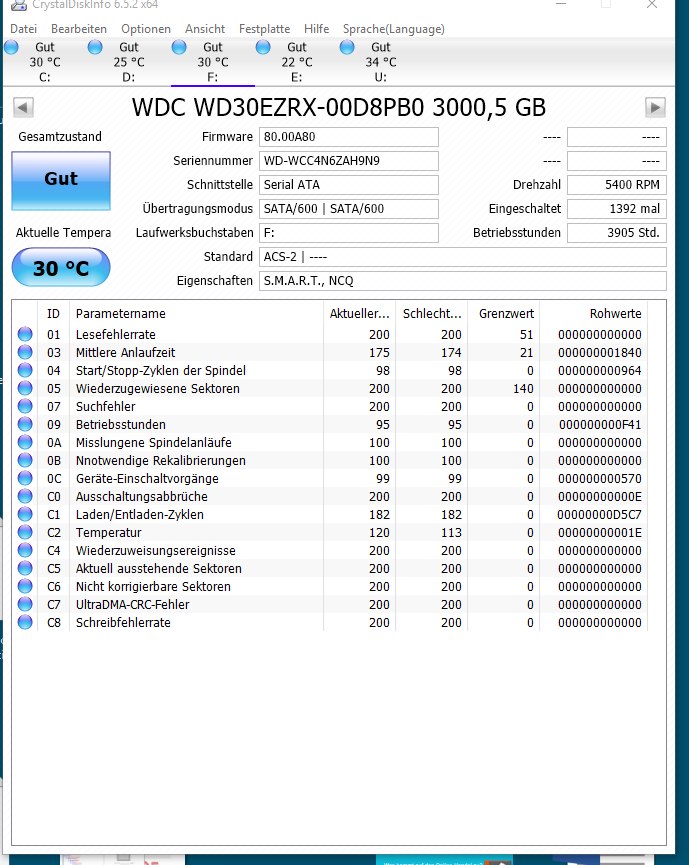Image resolution: width=689 pixels, height=865 pixels.
Task: Click status orb for Ausschaltungsabbrüche row
Action: point(25,496)
